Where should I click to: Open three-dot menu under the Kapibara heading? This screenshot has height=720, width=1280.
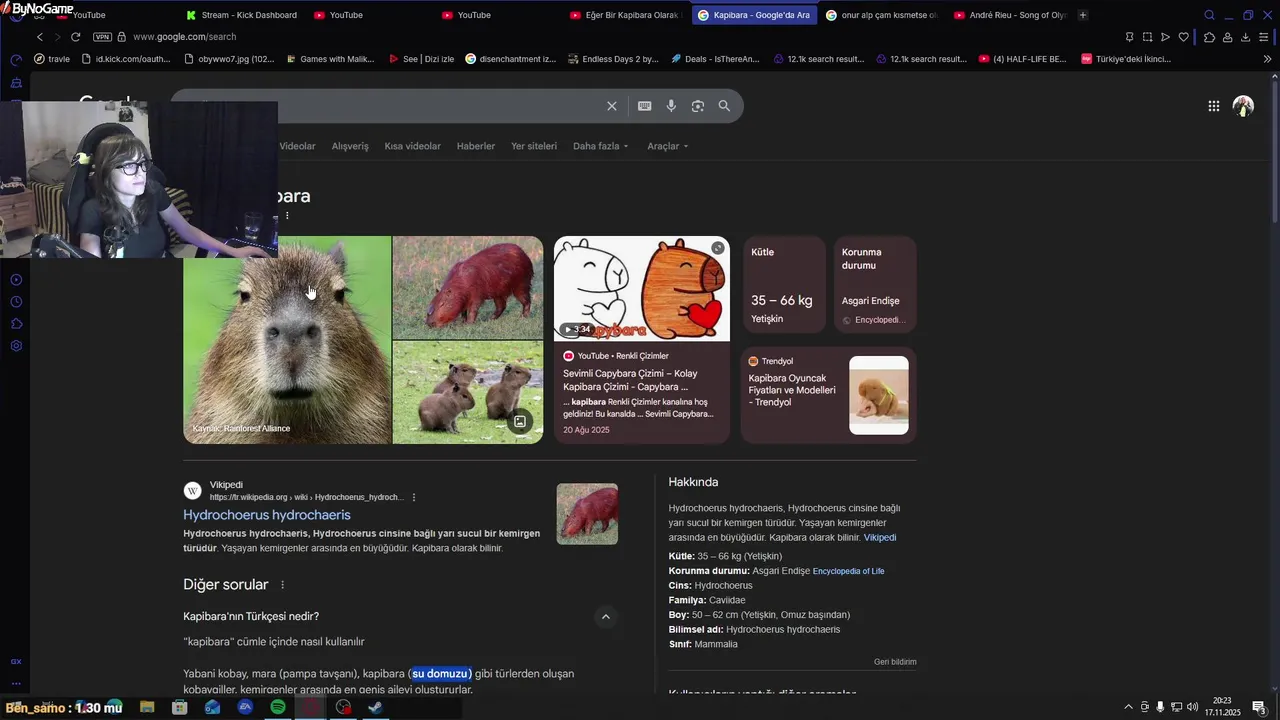point(287,216)
